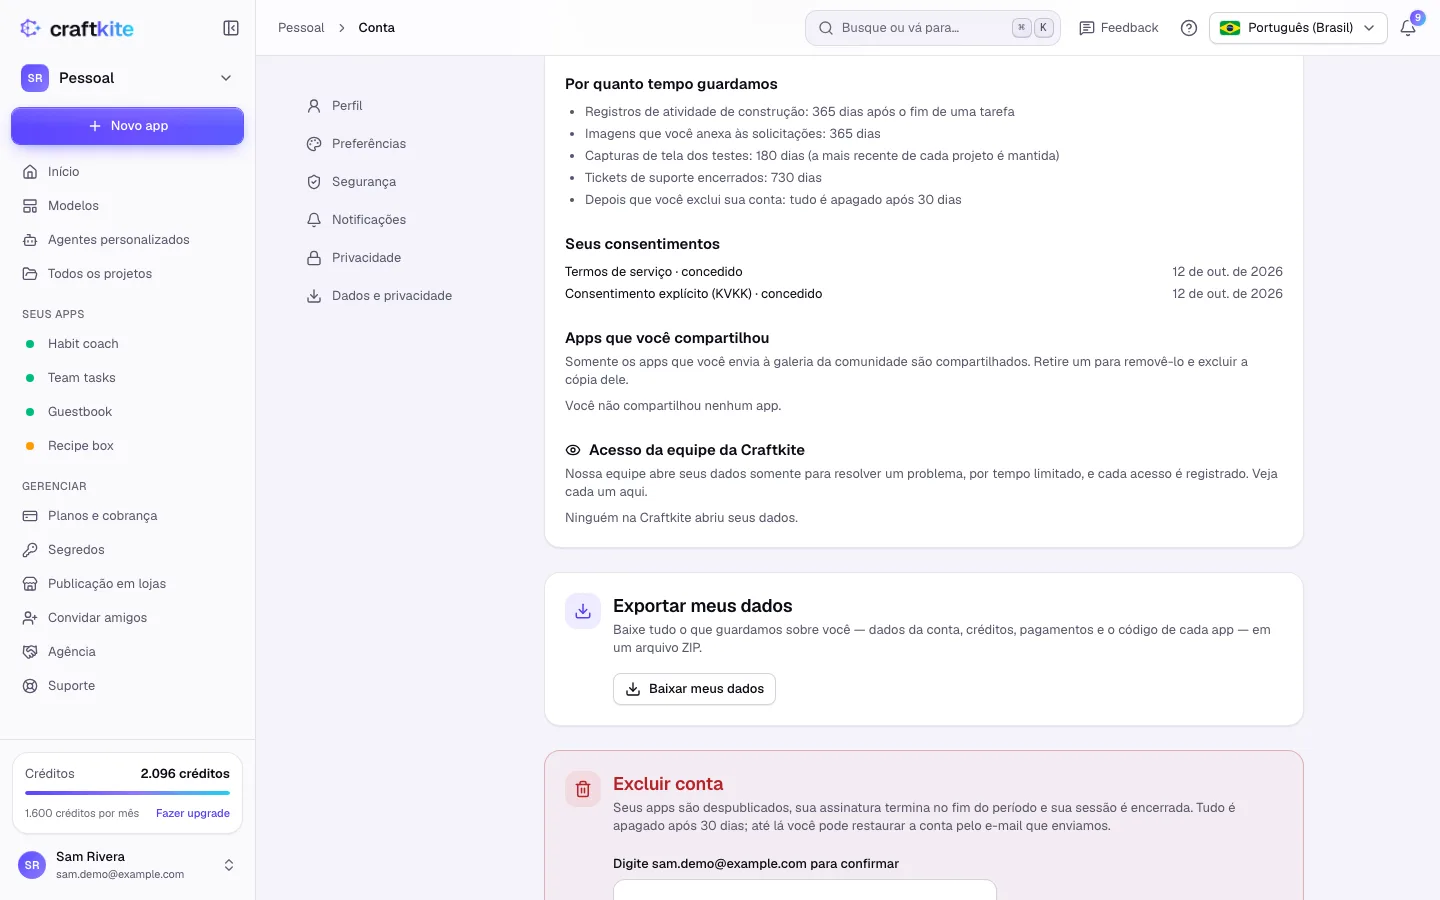This screenshot has width=1440, height=900.
Task: Open Planos e cobrança
Action: coord(127,516)
